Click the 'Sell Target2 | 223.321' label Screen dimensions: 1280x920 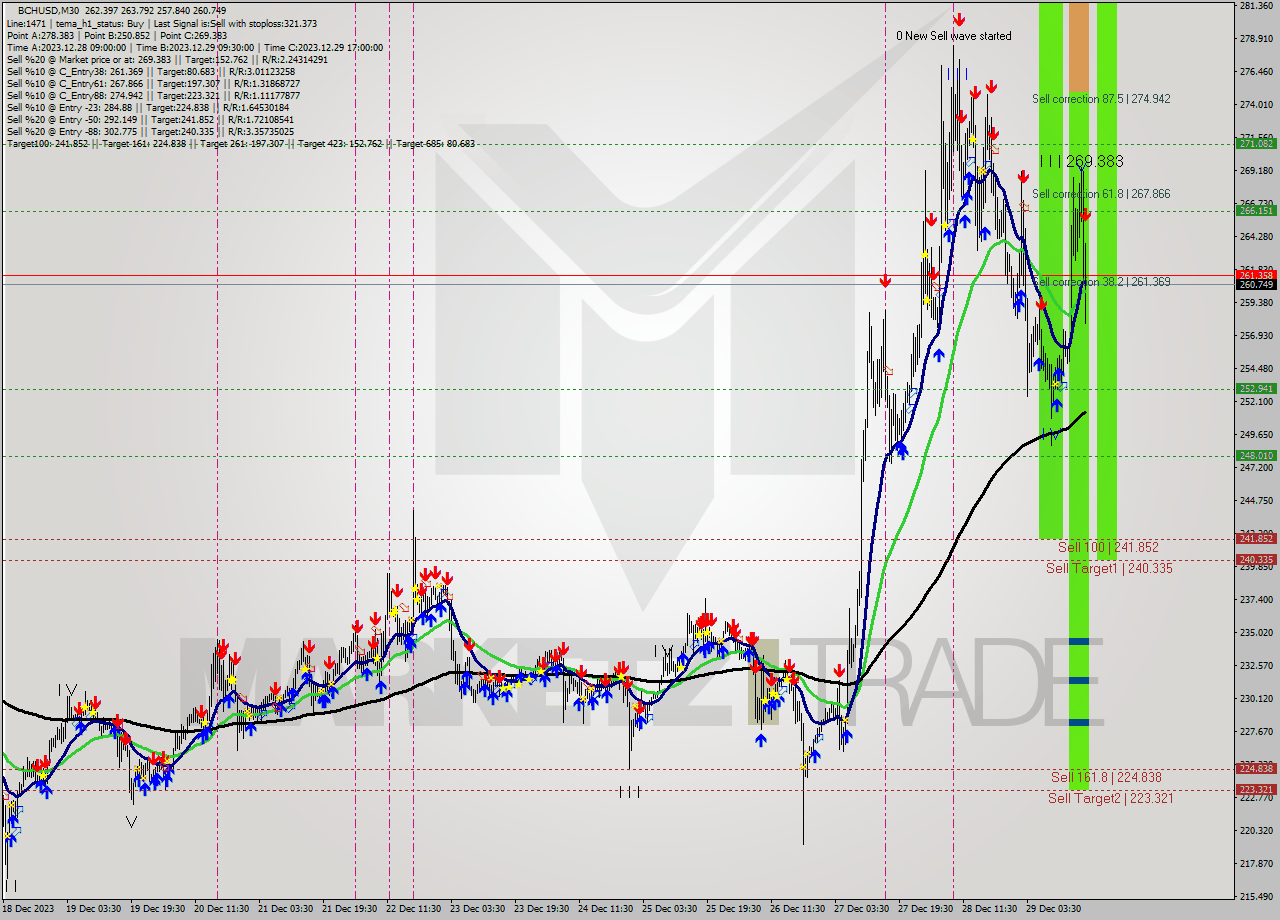1110,798
